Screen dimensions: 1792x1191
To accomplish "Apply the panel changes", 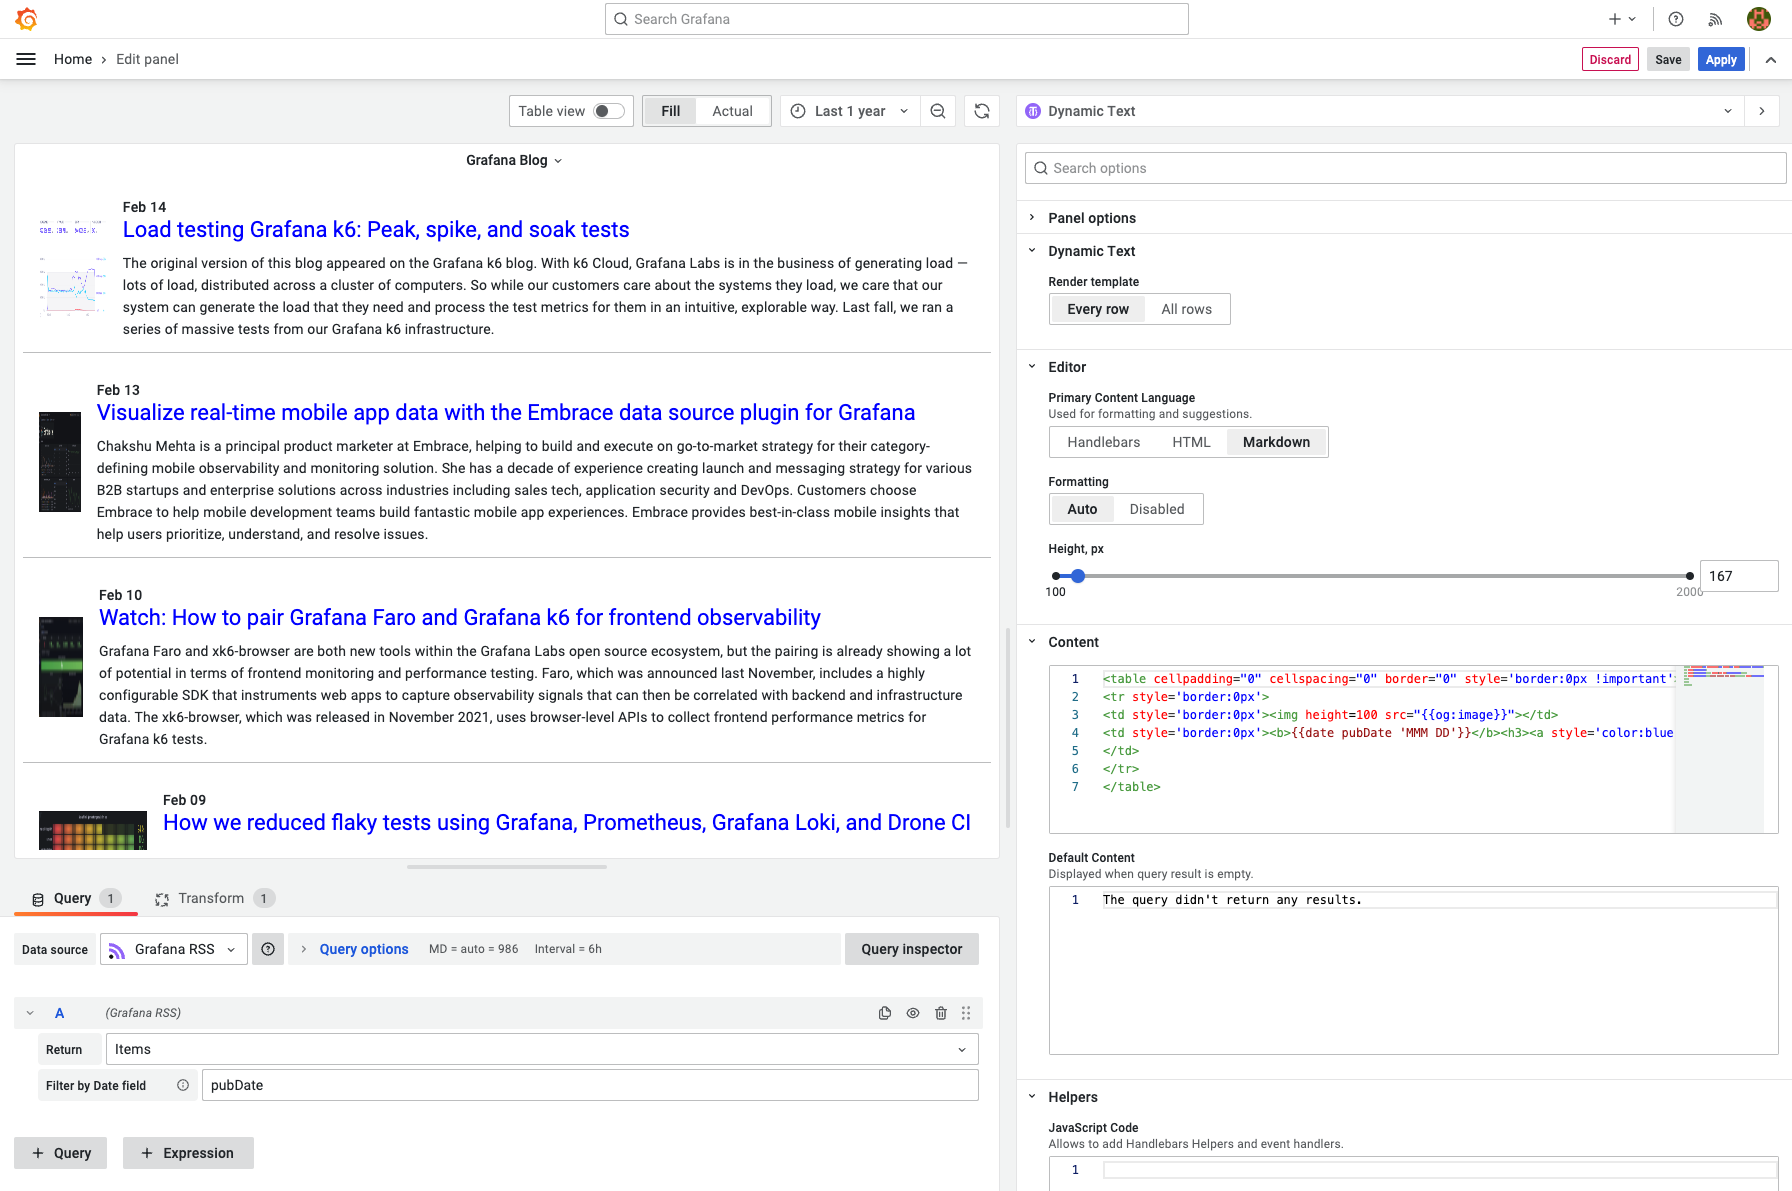I will click(x=1721, y=60).
